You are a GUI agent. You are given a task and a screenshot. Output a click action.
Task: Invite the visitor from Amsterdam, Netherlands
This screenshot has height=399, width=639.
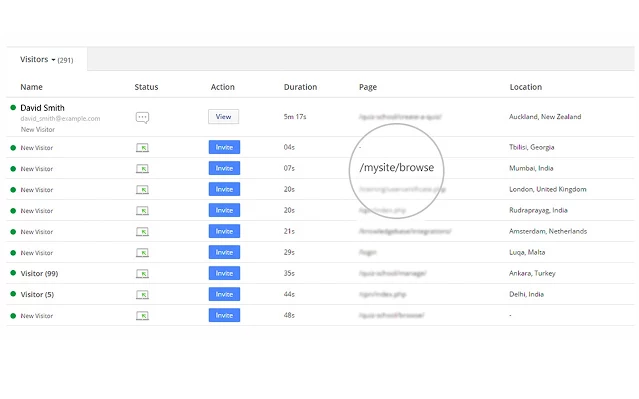pos(224,231)
